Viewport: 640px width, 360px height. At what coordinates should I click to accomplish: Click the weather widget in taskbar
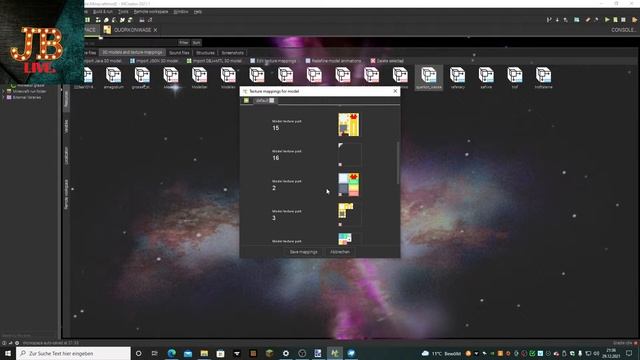coord(441,353)
